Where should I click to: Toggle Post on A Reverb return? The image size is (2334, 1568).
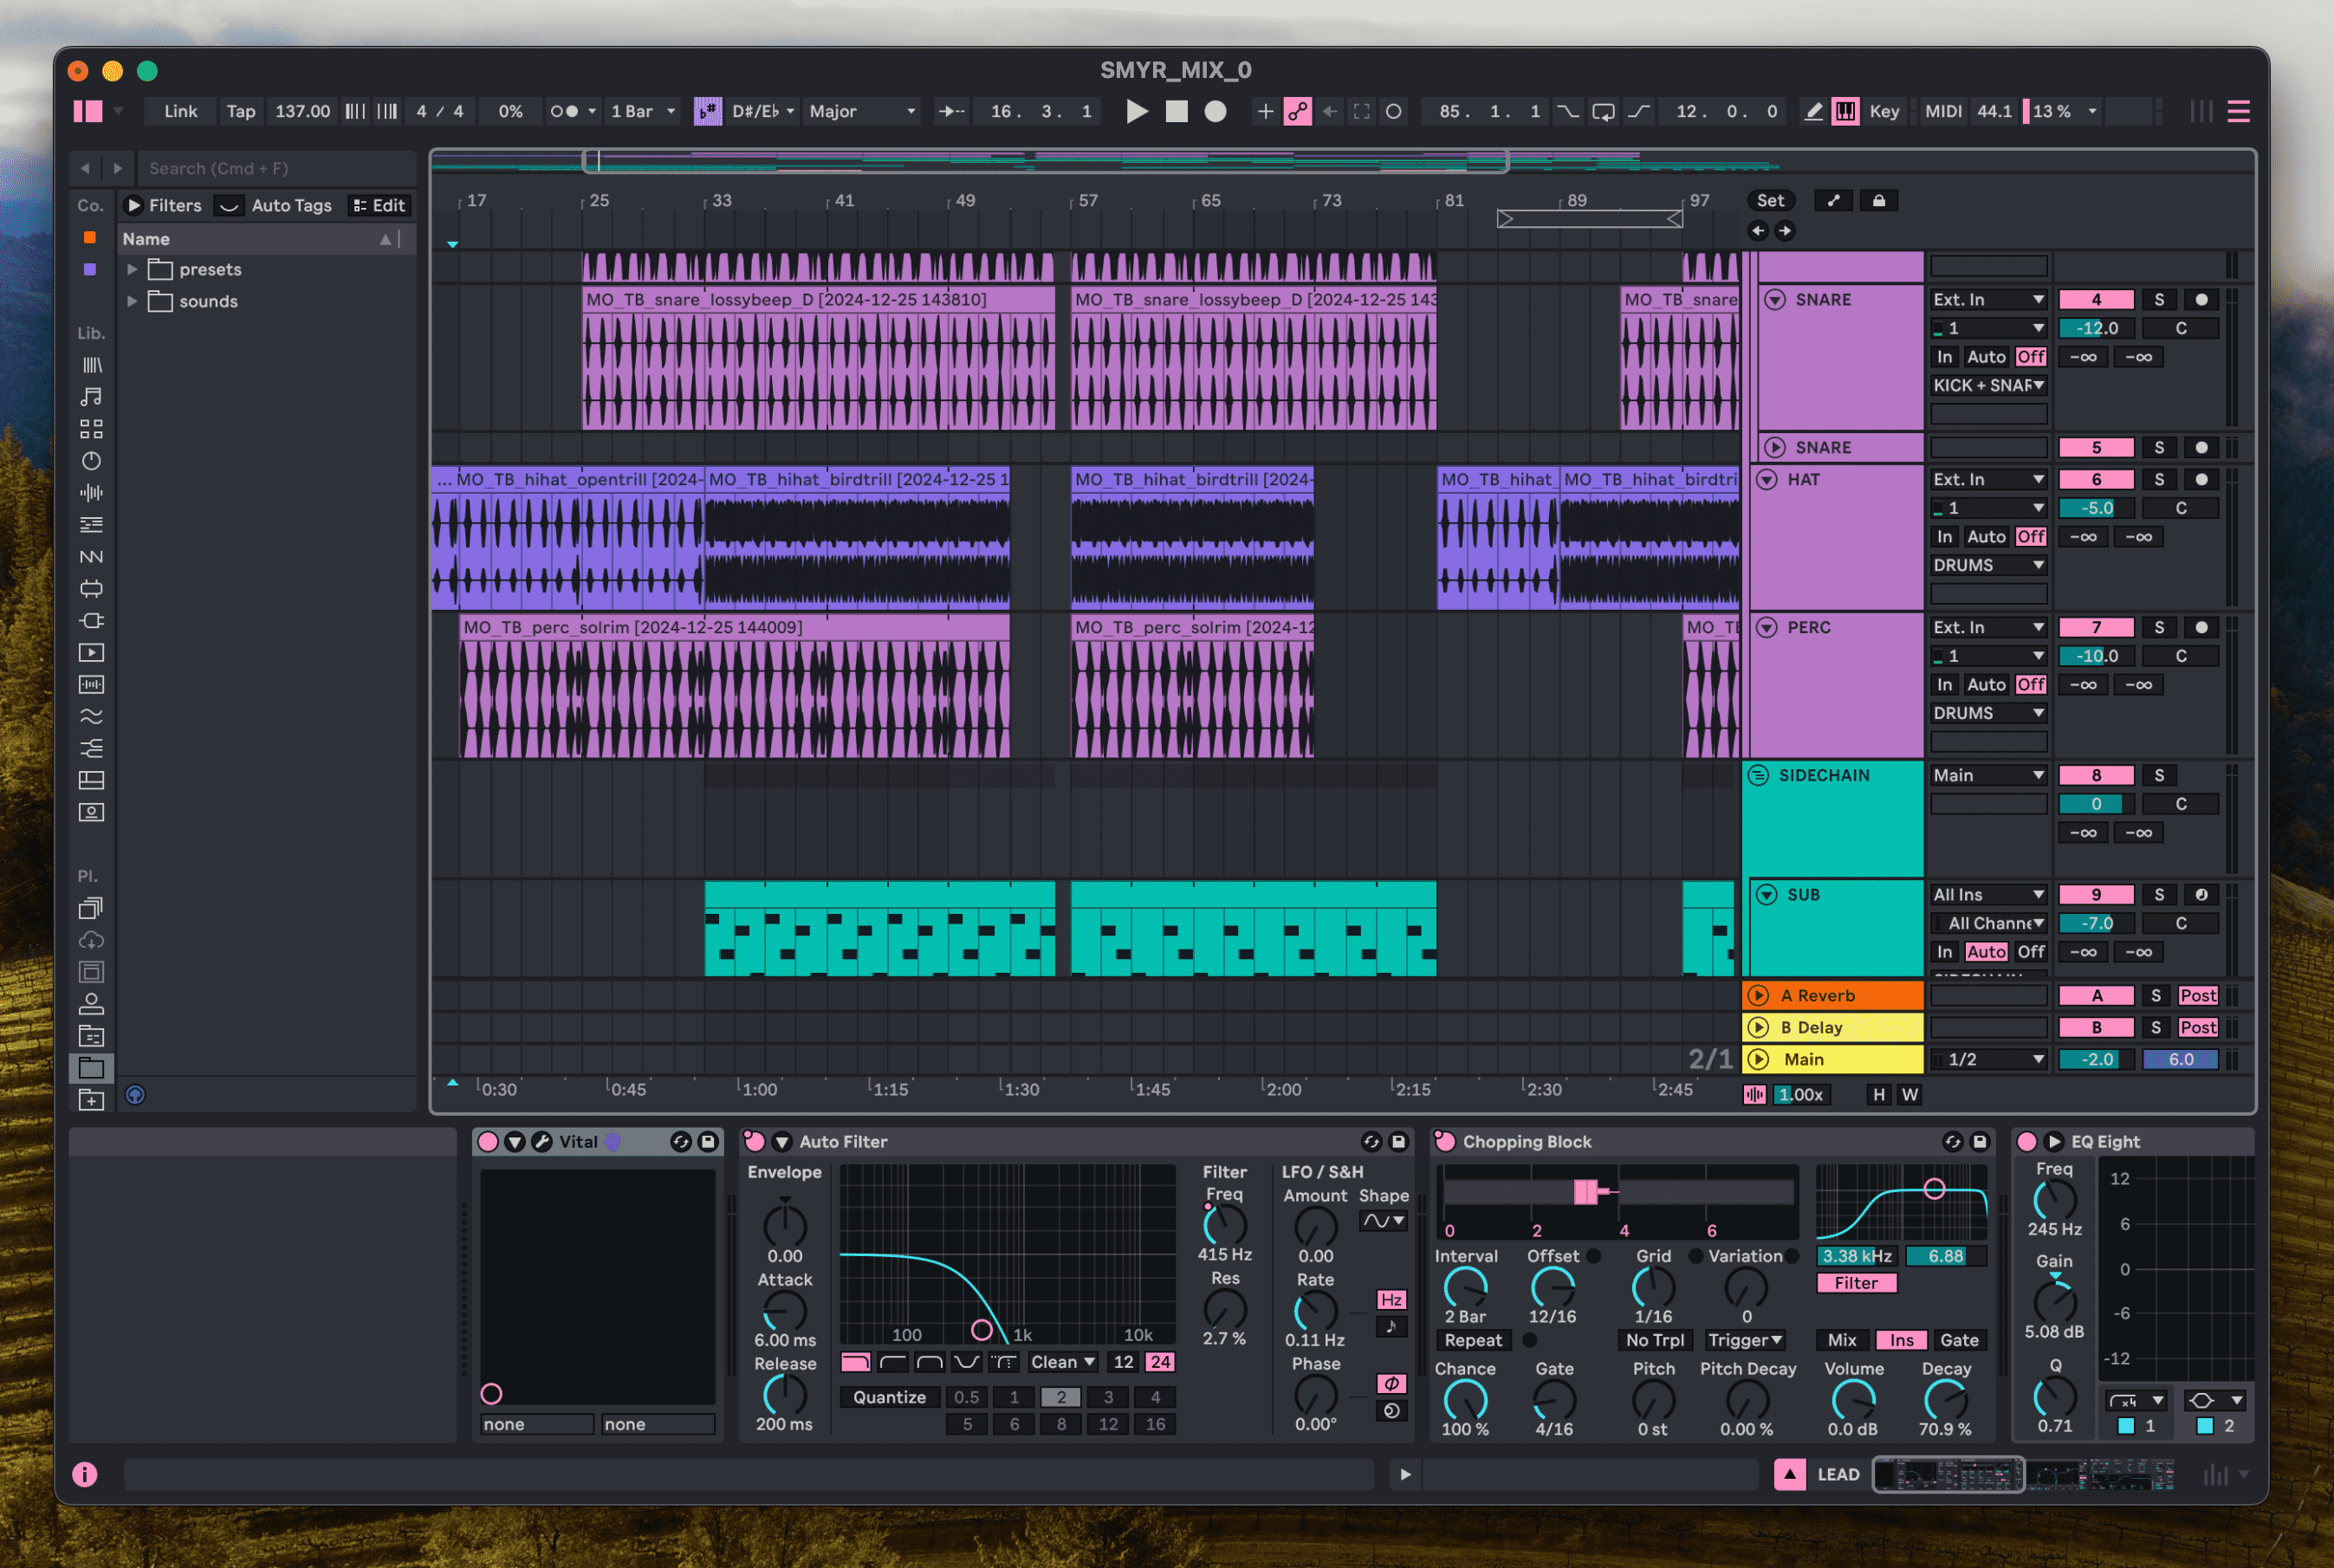coord(2198,995)
